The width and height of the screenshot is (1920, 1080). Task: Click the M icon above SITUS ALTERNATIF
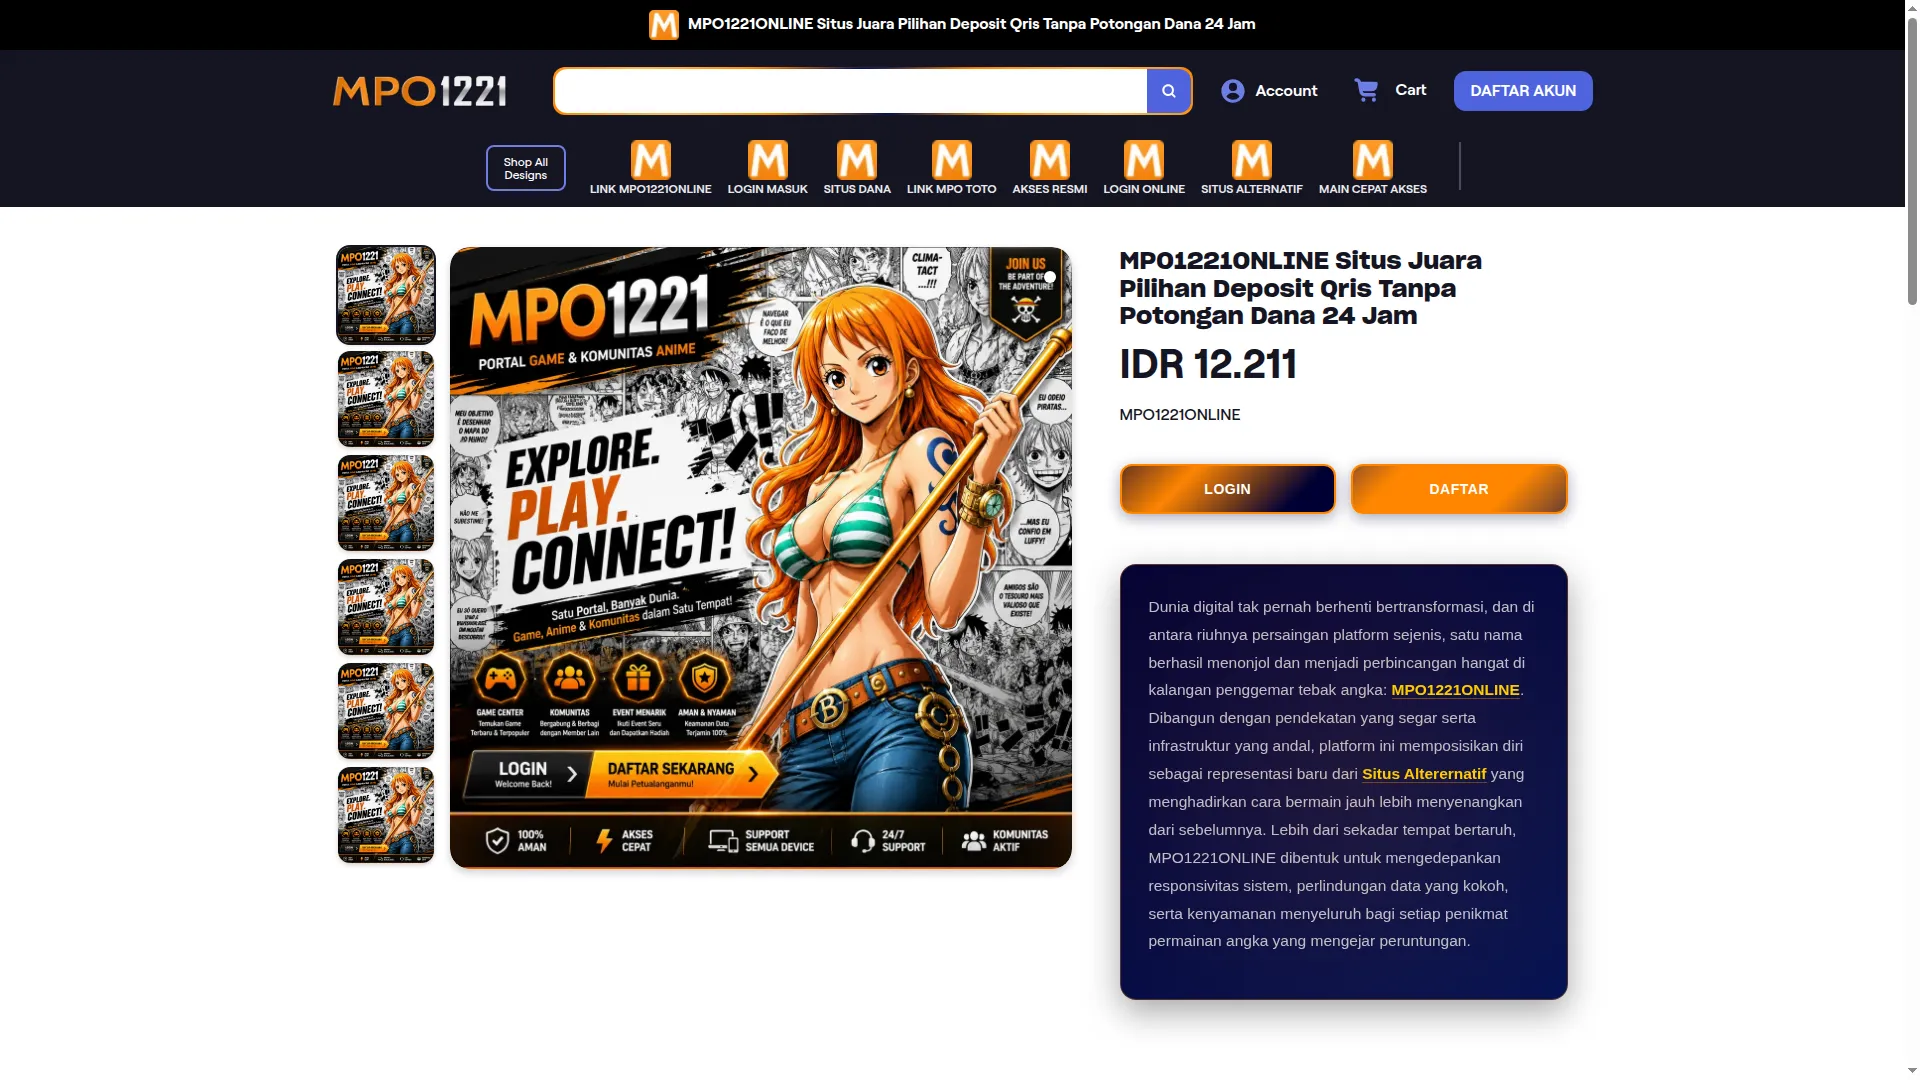pos(1252,160)
